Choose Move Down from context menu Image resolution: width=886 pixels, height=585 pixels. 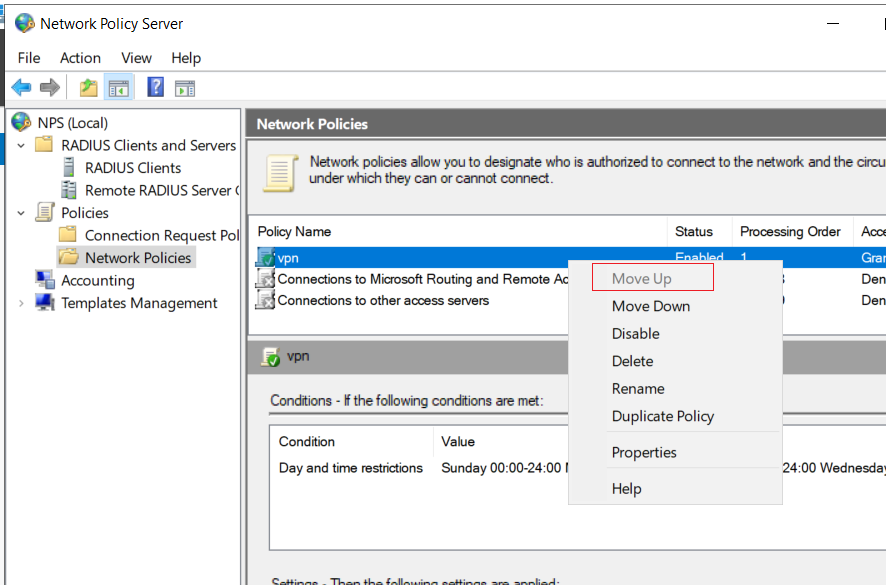tap(651, 306)
